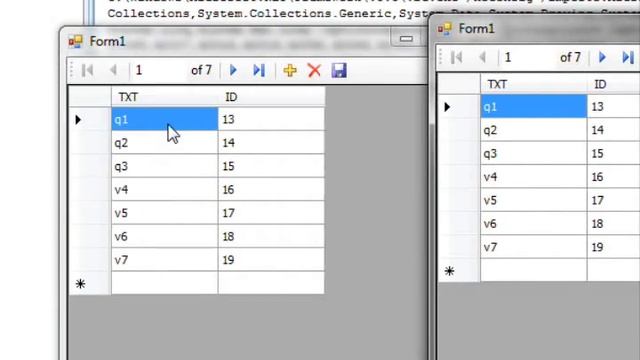
Task: Click empty new-row TXT cell in right Form1
Action: pyautogui.click(x=533, y=270)
